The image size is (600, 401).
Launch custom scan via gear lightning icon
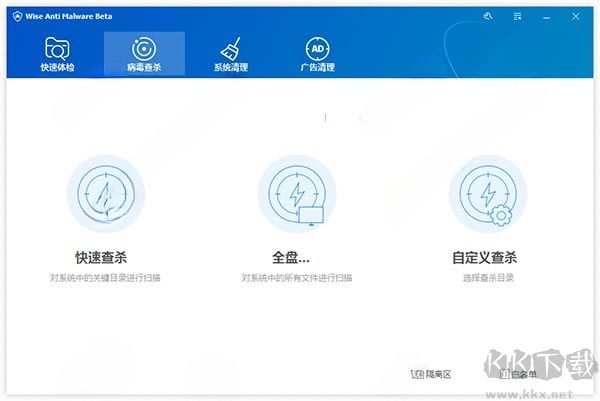tap(488, 194)
